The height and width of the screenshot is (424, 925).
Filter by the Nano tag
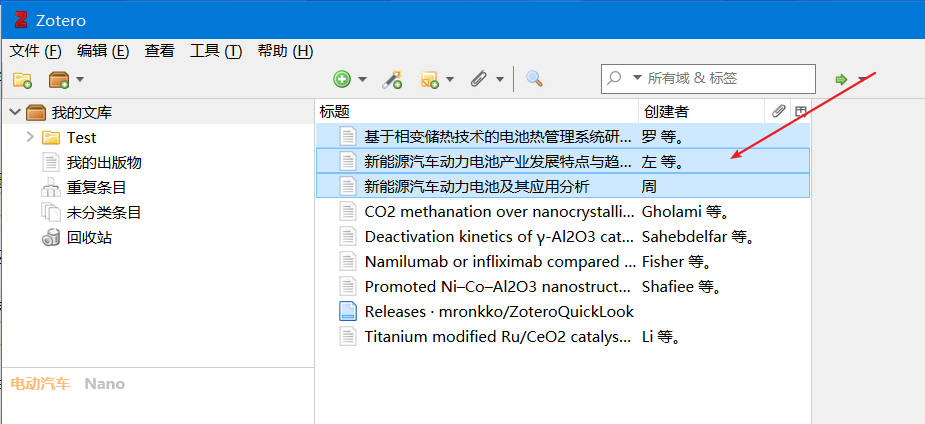(x=104, y=384)
